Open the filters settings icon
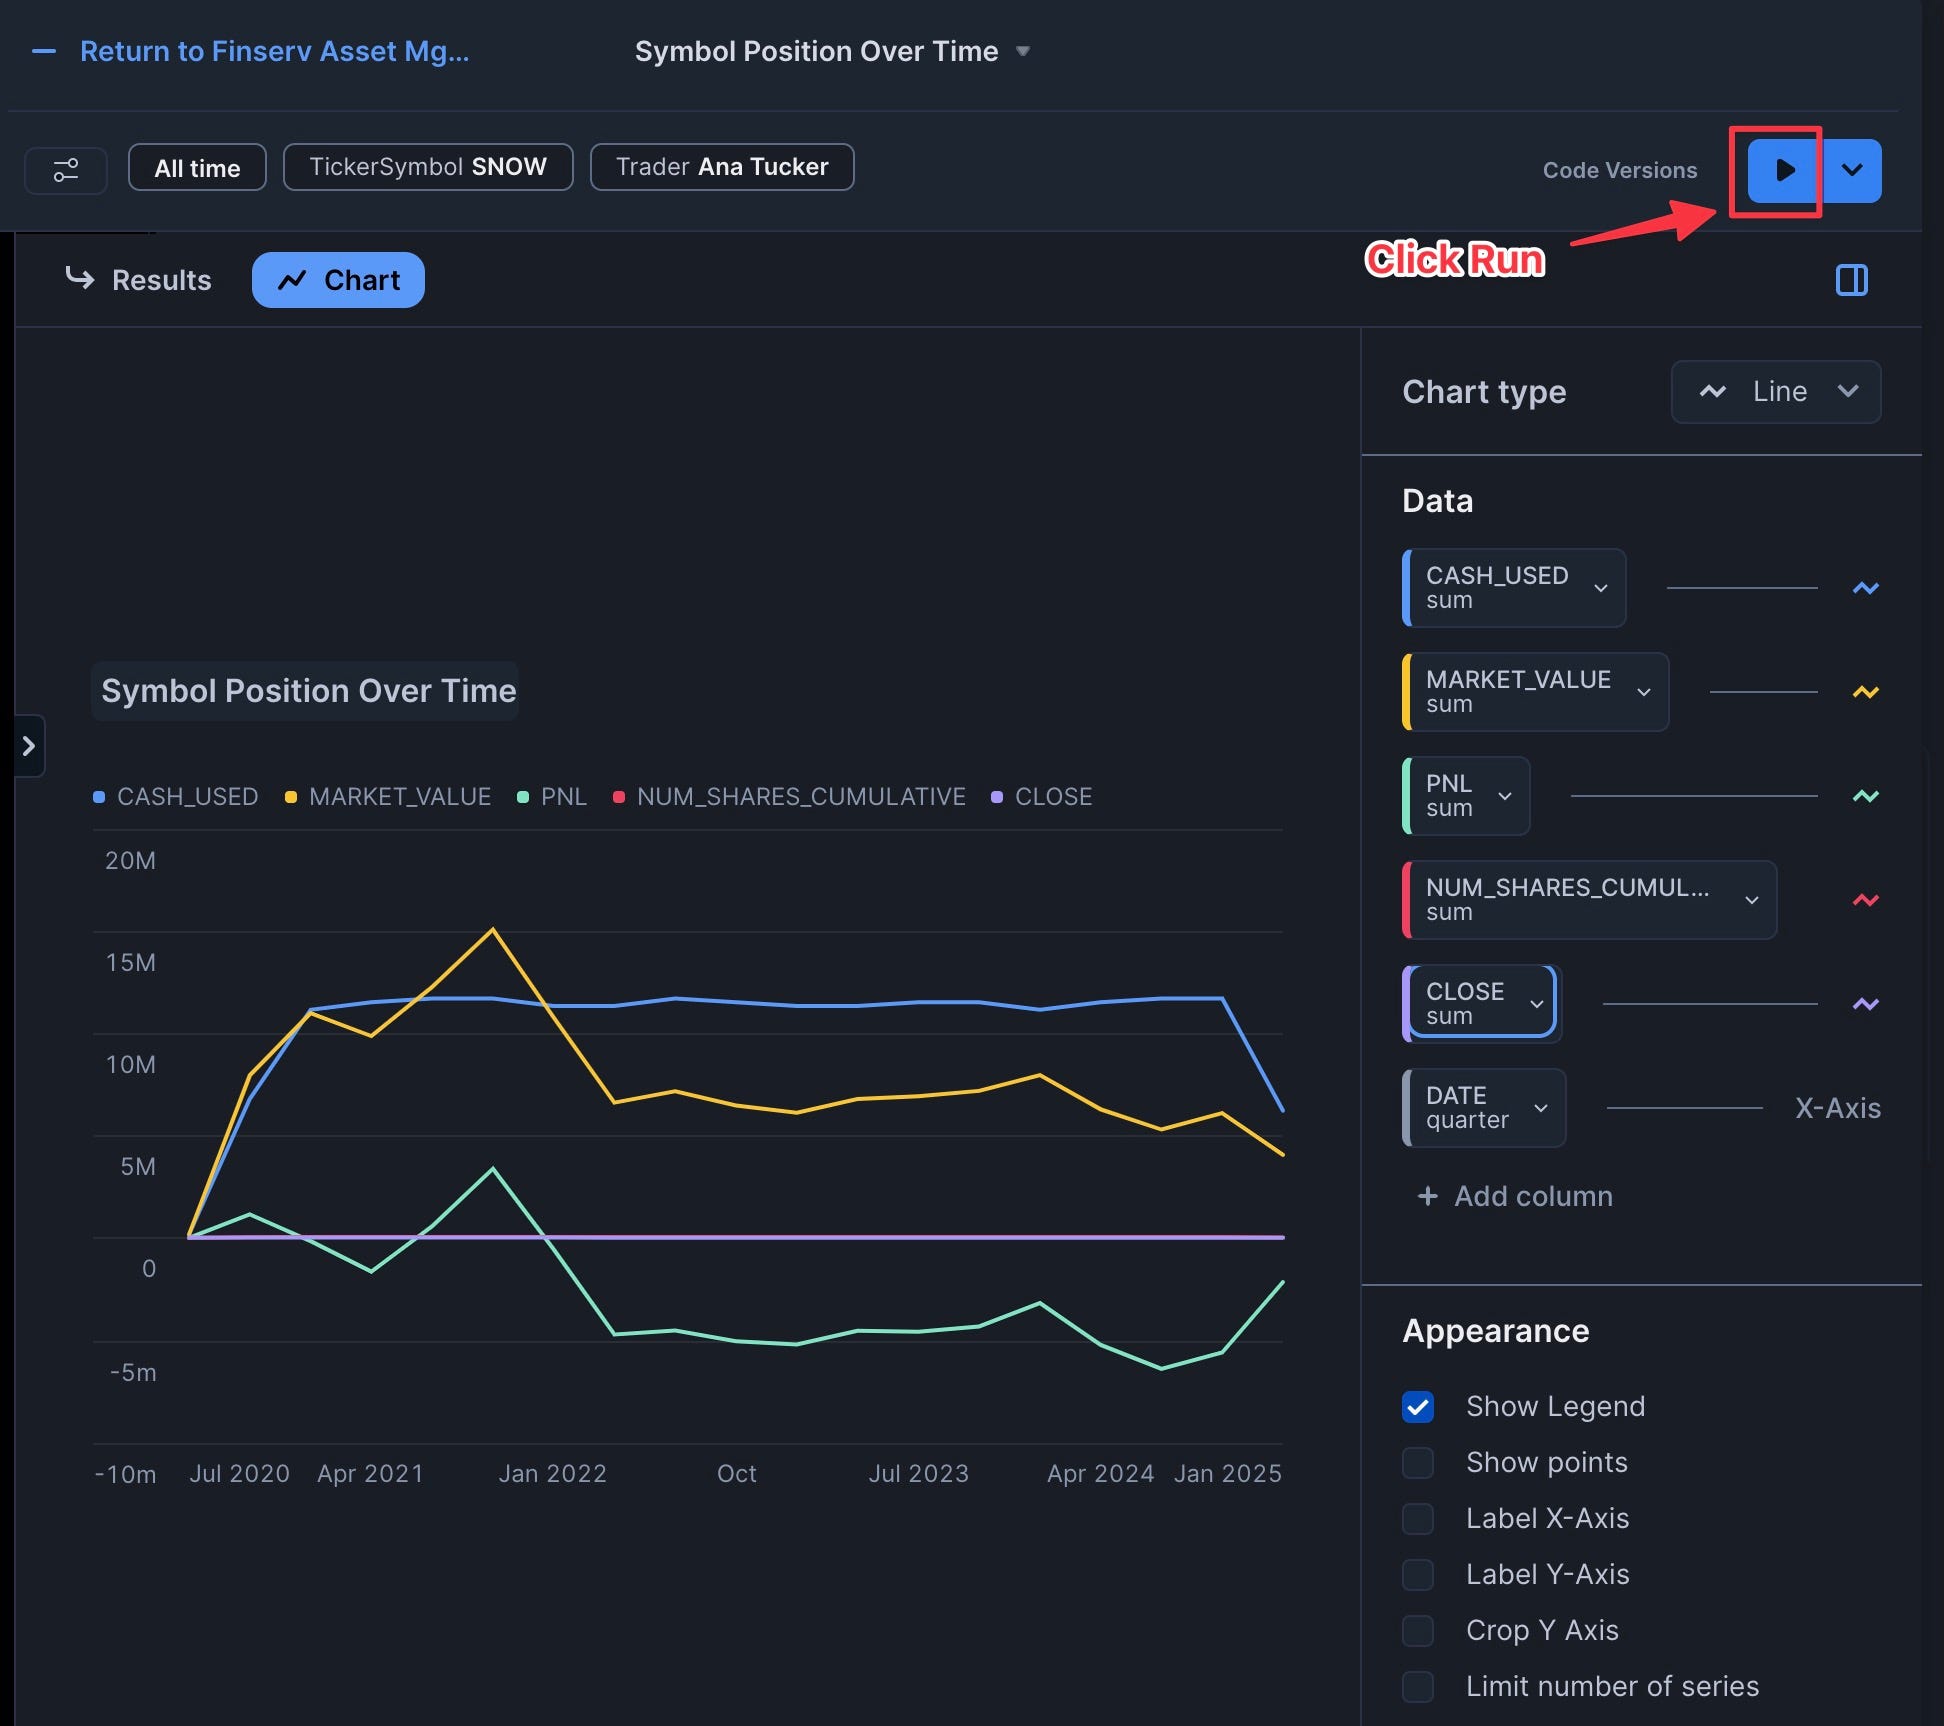Viewport: 1944px width, 1726px height. click(66, 169)
